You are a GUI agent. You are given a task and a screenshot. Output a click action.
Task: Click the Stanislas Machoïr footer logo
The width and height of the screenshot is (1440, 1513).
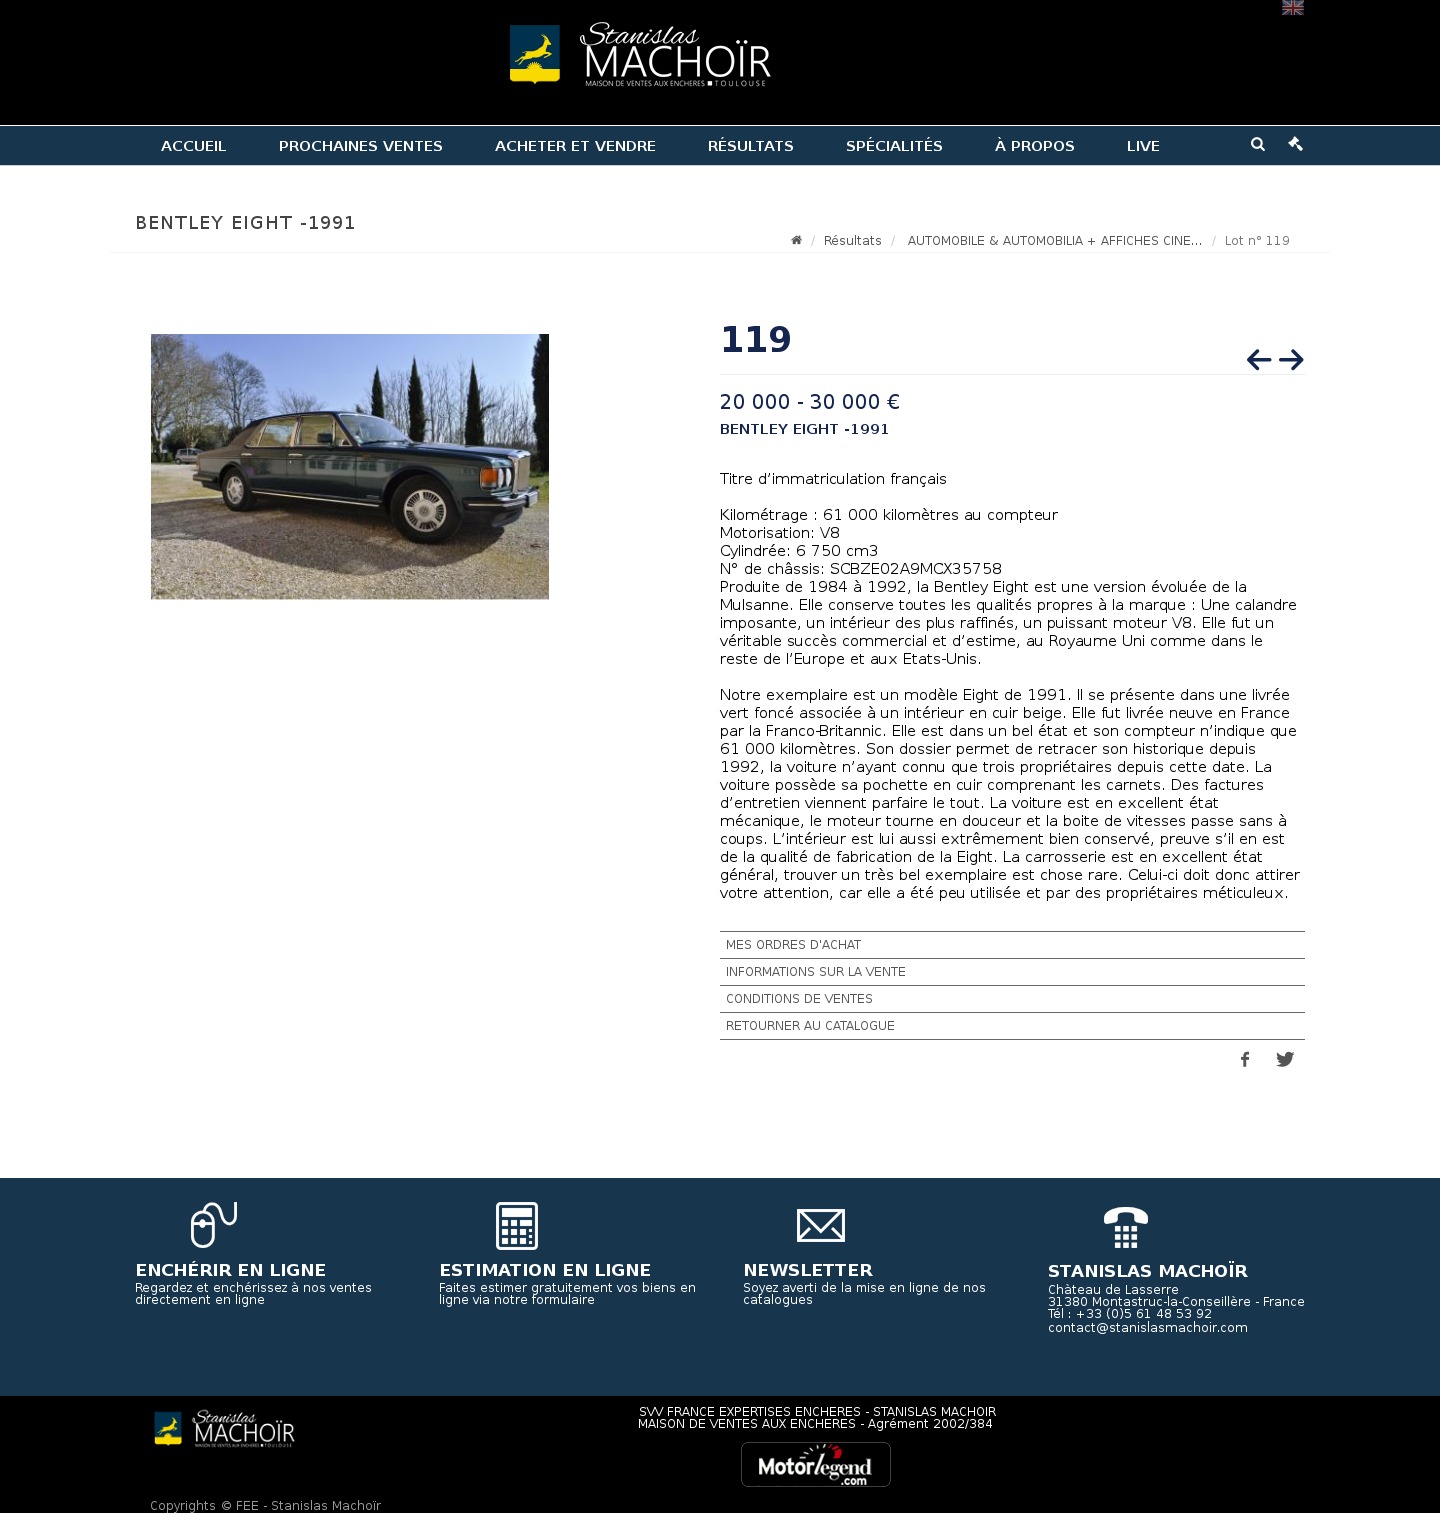pyautogui.click(x=224, y=1430)
